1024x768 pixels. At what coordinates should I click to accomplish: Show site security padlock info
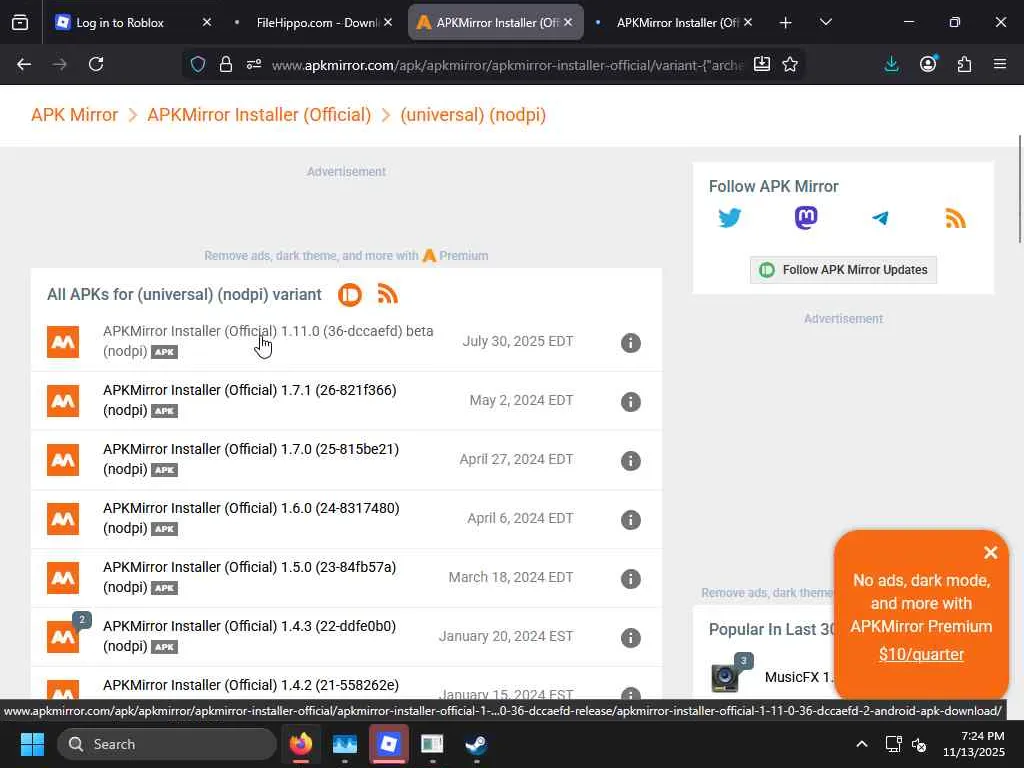point(226,64)
